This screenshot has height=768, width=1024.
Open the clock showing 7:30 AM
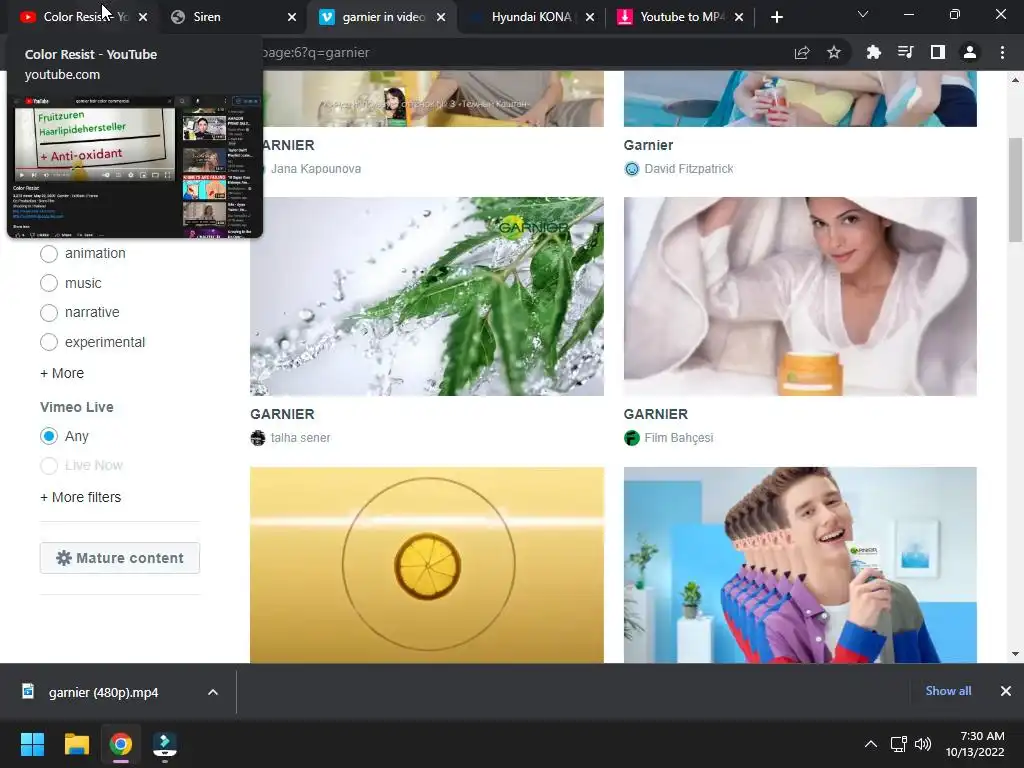pos(975,744)
